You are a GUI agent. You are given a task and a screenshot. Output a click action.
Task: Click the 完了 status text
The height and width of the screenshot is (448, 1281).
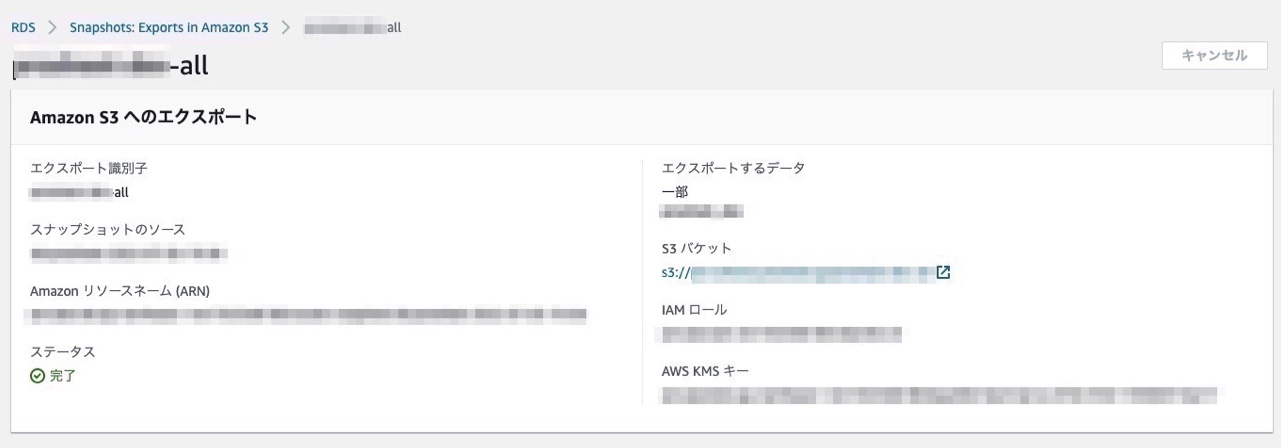click(x=62, y=376)
